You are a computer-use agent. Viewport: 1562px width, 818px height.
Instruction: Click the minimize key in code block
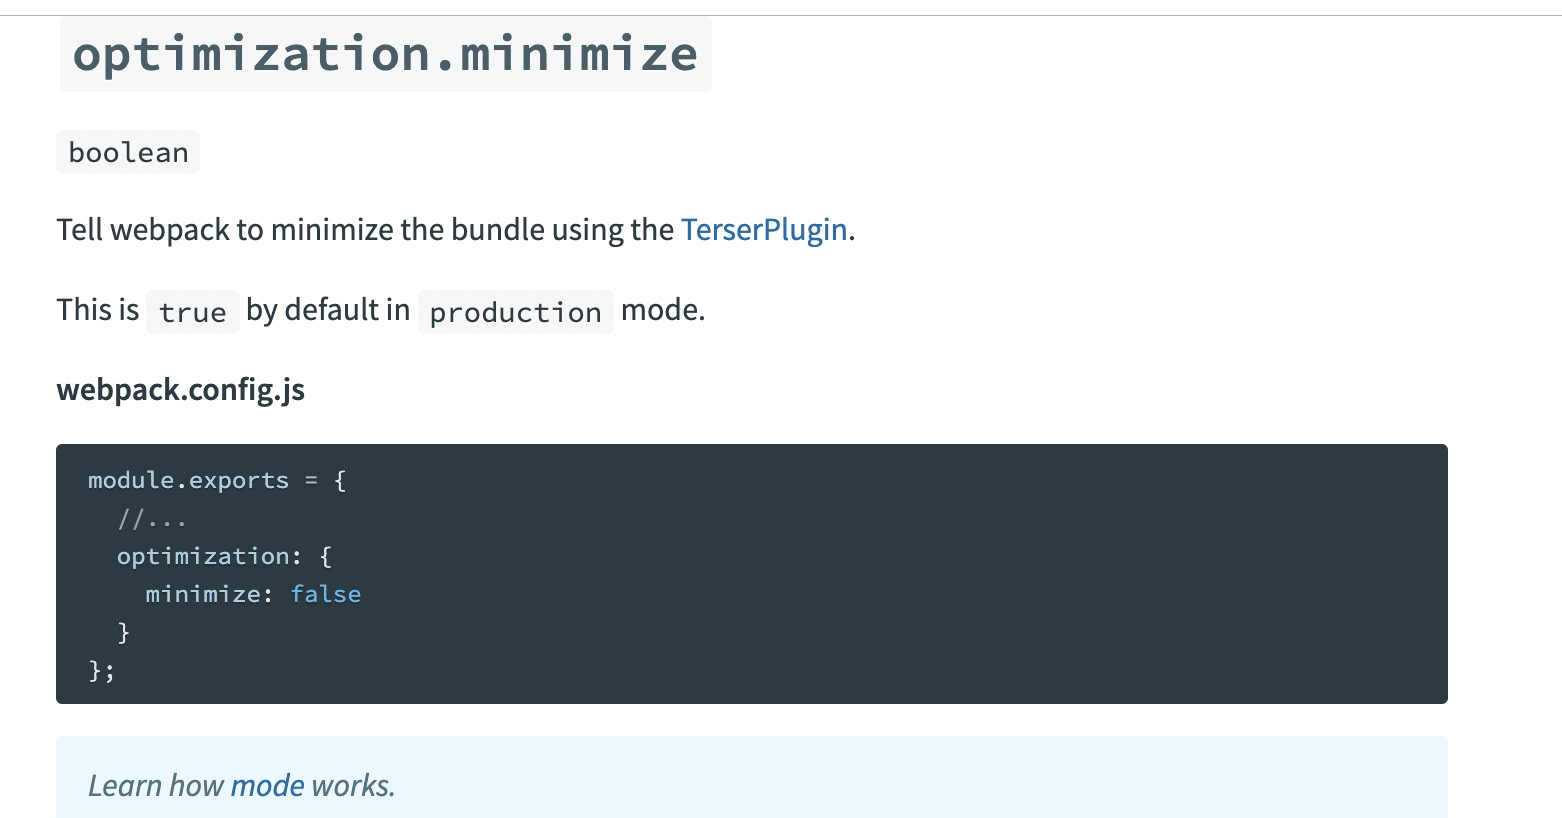tap(203, 594)
